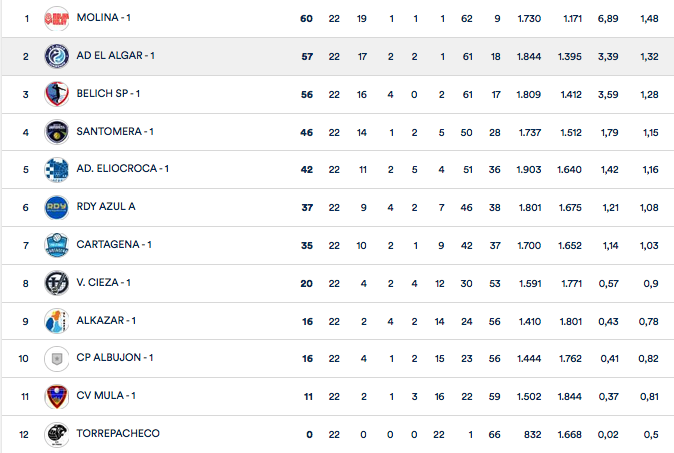
Task: Click the AD. Eliocroca team logo
Action: [56, 169]
